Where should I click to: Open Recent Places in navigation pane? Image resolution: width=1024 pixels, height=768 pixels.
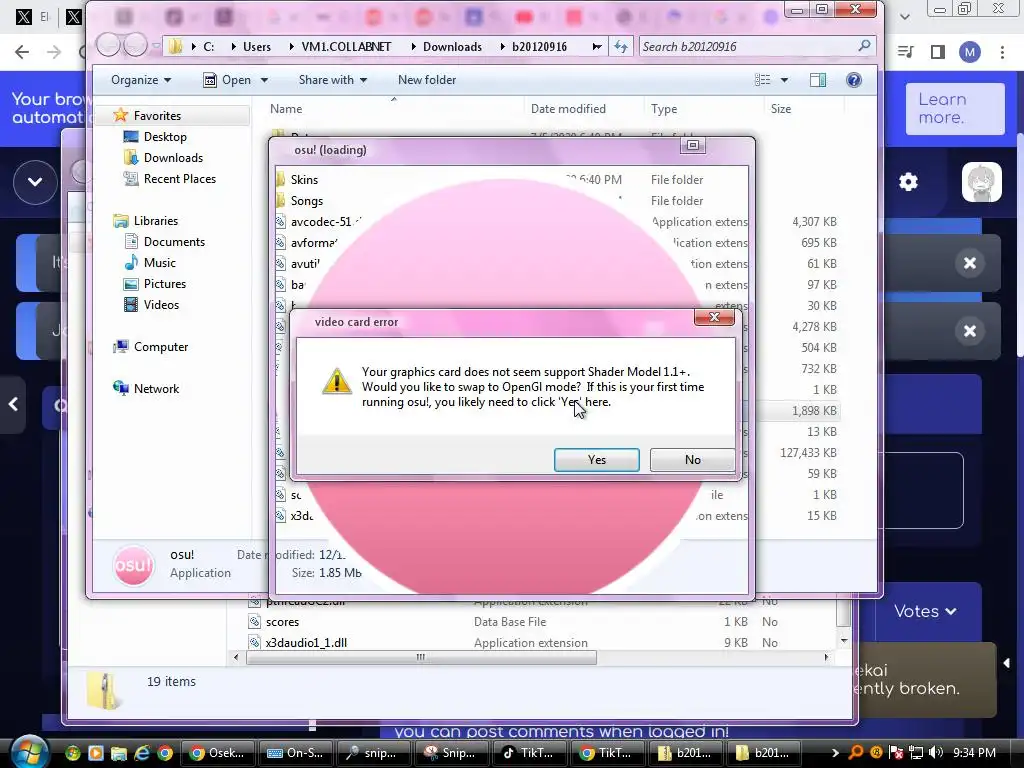[x=180, y=178]
